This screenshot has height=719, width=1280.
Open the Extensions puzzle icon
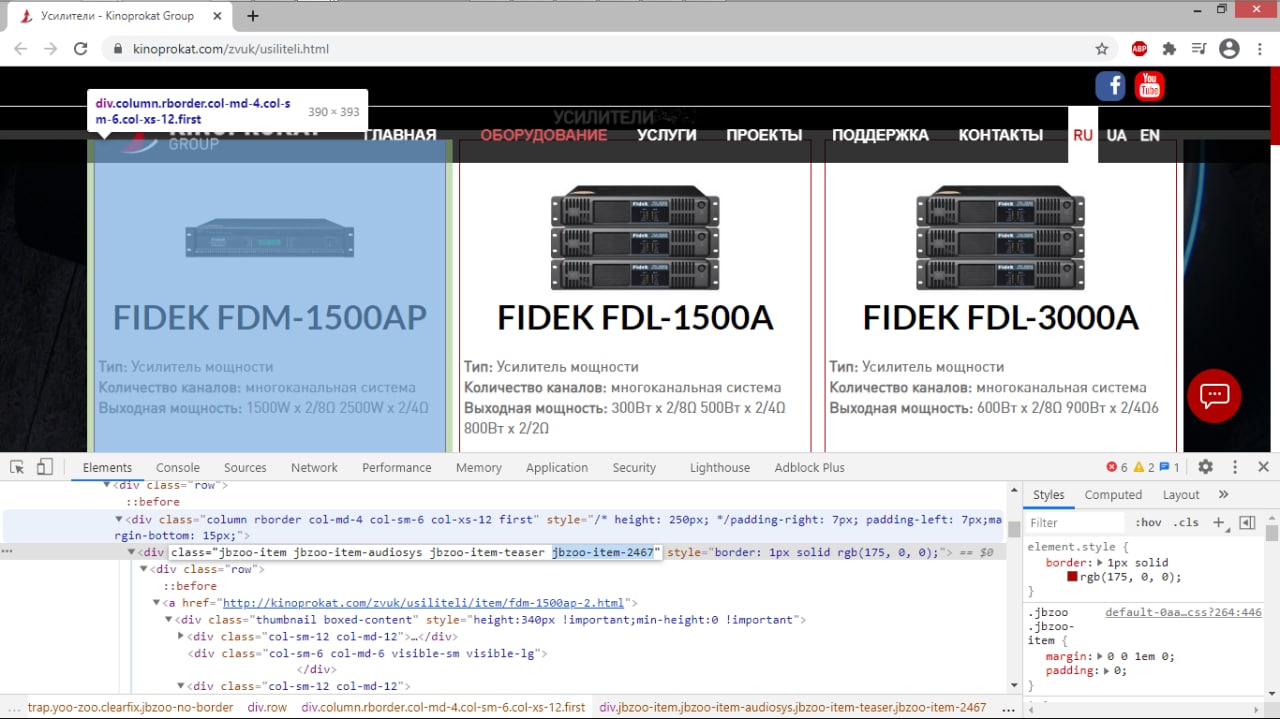(1169, 49)
